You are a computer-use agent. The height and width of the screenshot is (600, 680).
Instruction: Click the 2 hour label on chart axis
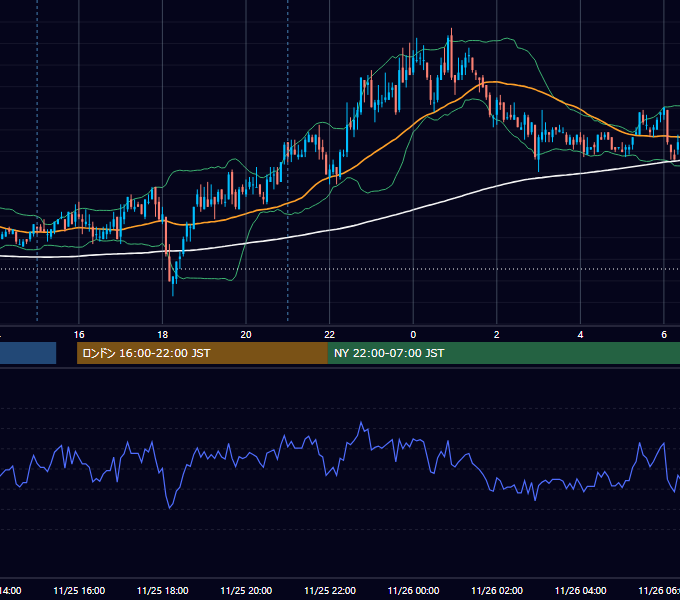497,335
